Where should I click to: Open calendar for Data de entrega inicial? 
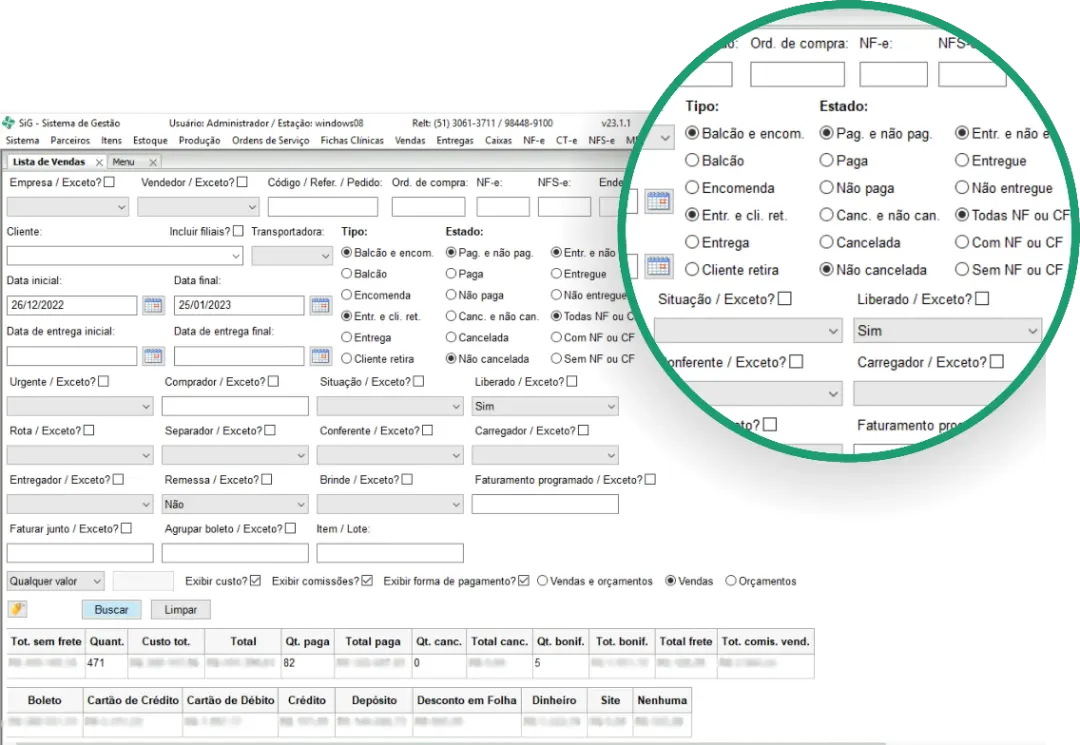tap(153, 355)
